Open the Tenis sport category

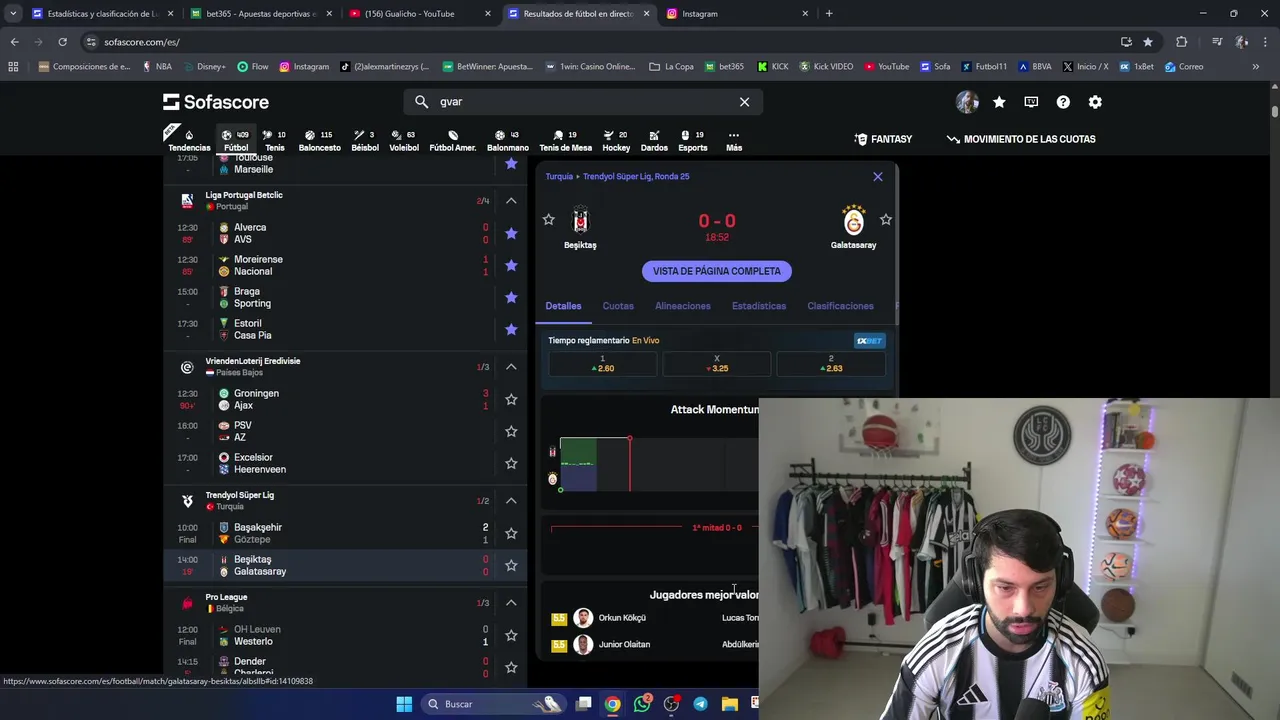click(274, 140)
